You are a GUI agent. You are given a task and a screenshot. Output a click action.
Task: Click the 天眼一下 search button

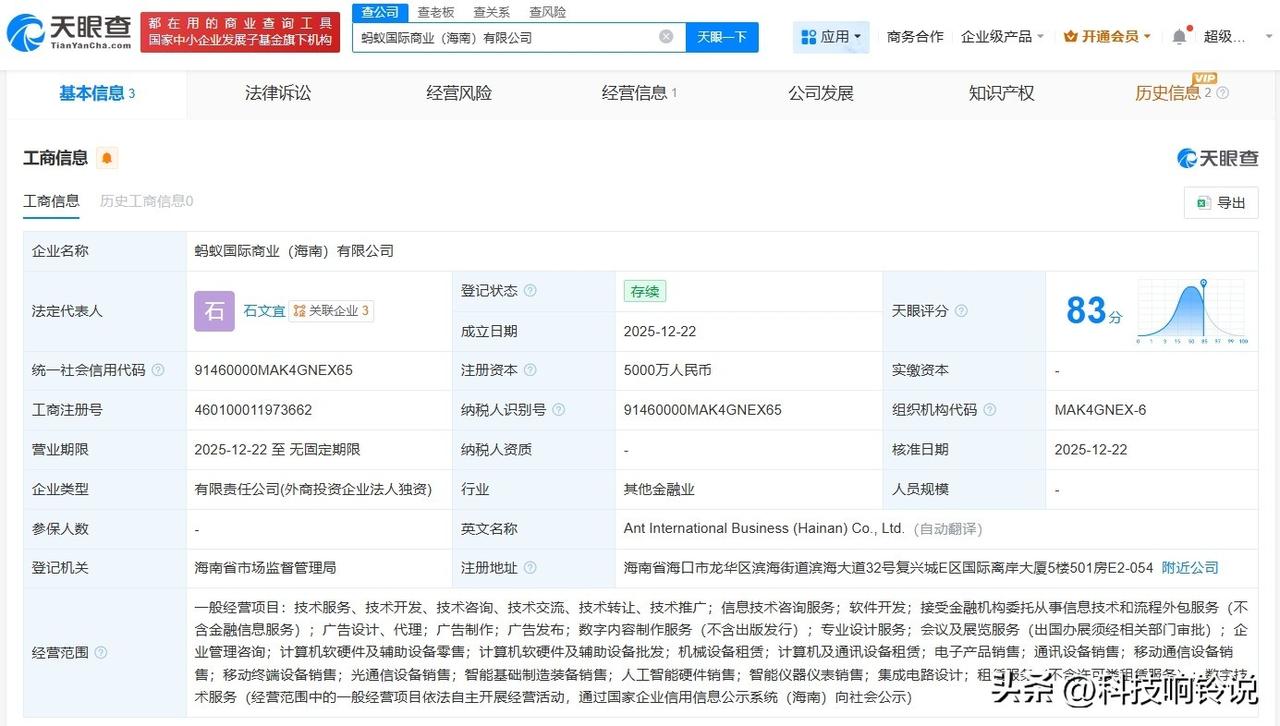click(722, 37)
